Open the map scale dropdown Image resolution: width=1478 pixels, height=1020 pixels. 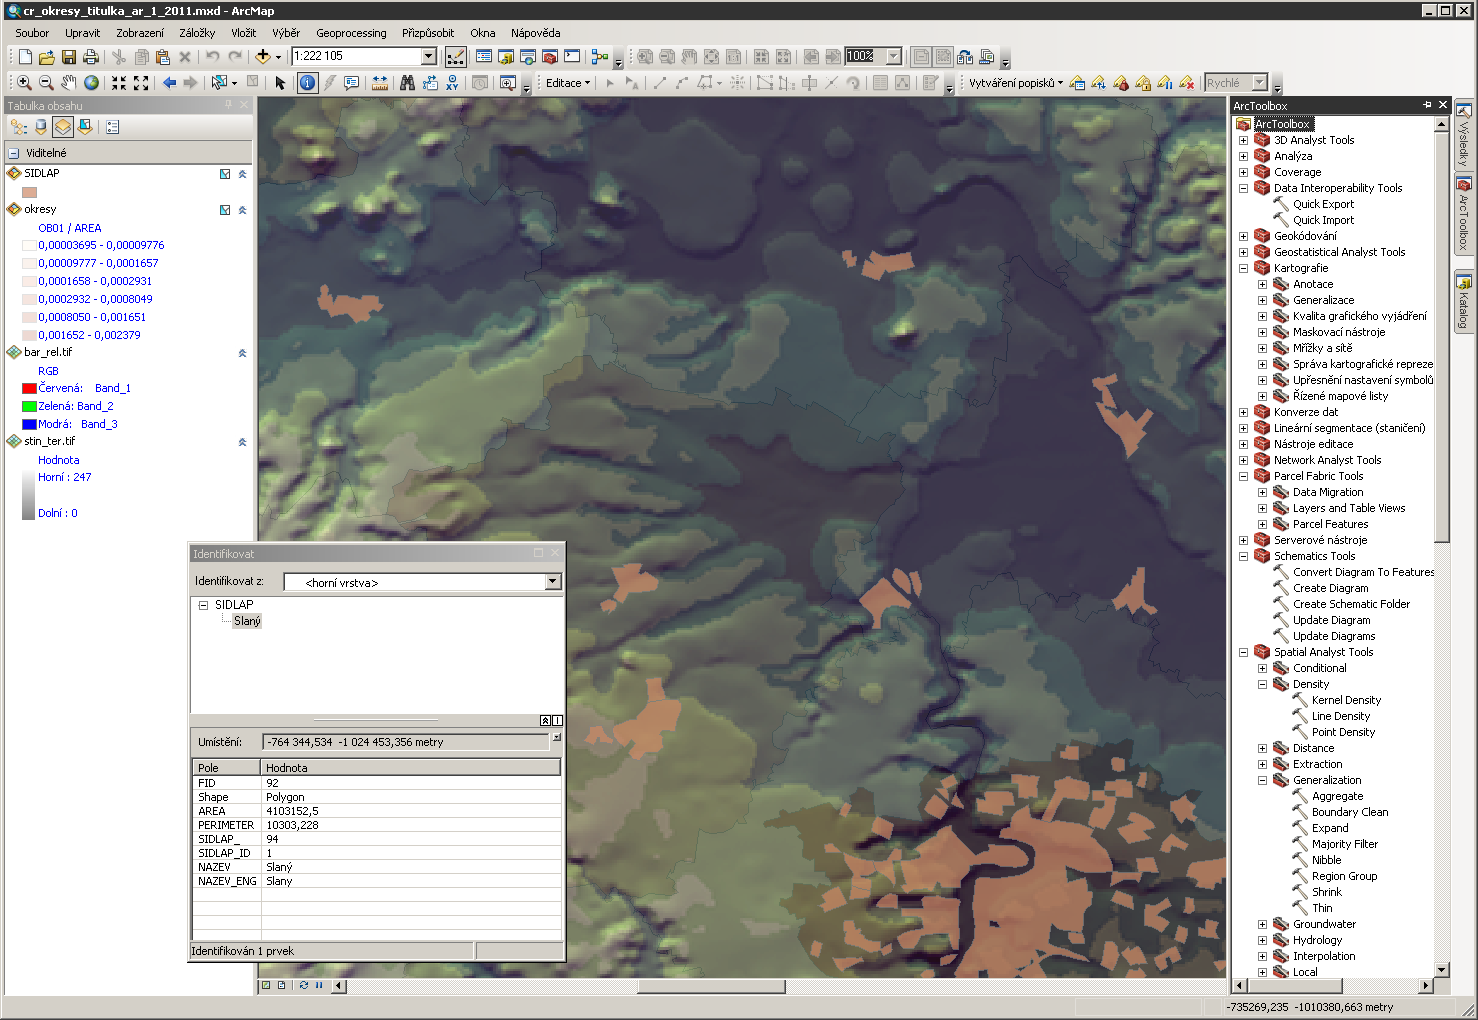tap(429, 57)
